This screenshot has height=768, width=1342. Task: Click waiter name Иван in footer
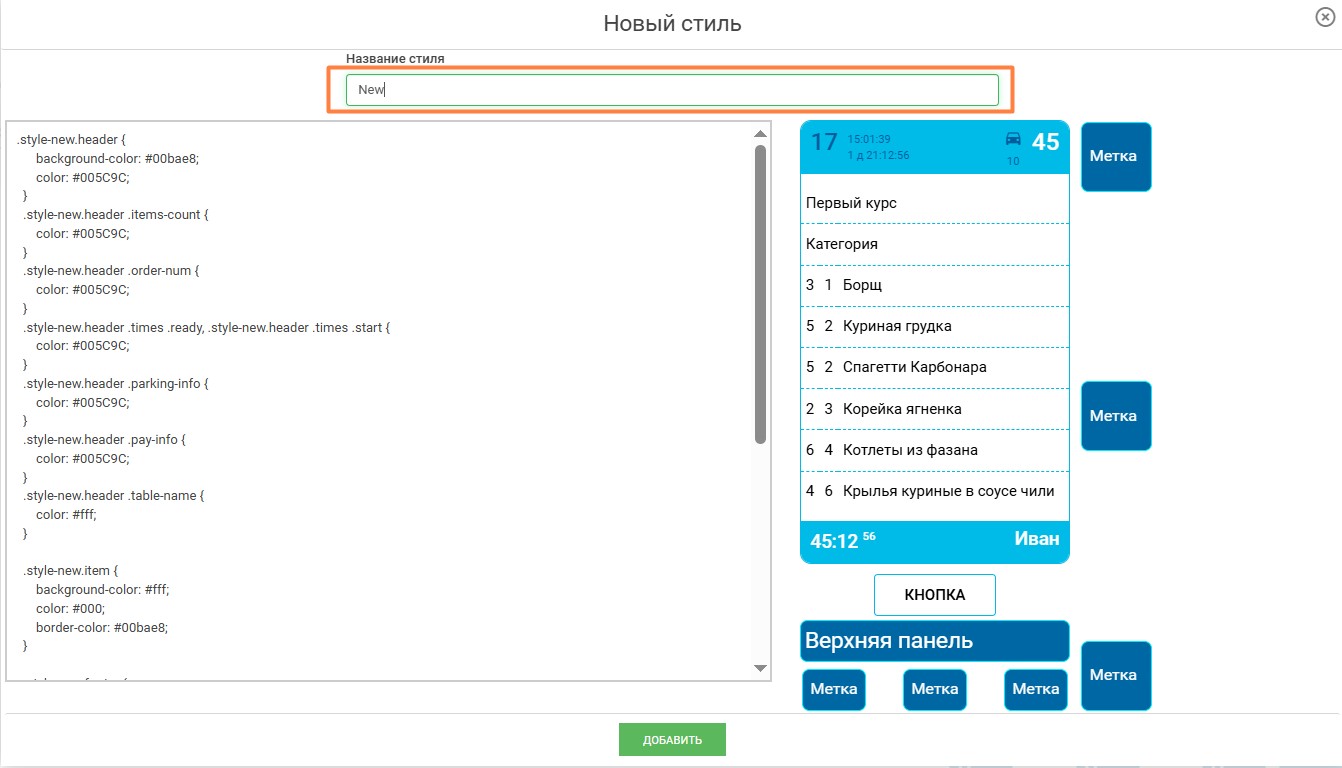[x=1036, y=539]
